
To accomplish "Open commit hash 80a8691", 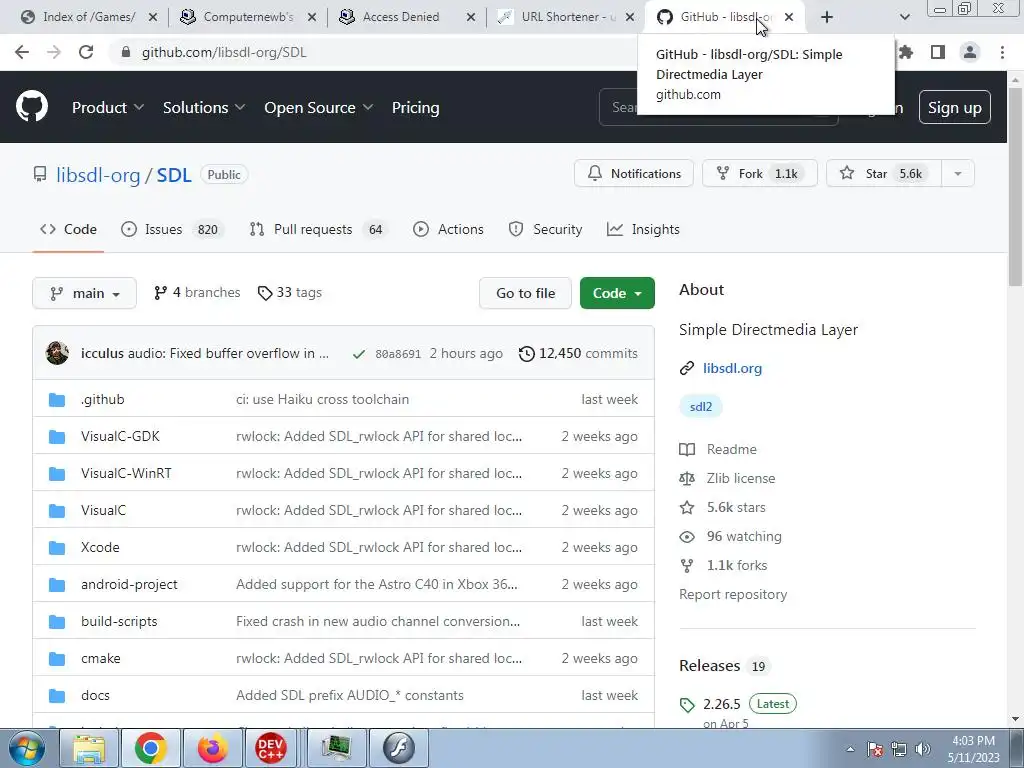I will click(x=398, y=354).
